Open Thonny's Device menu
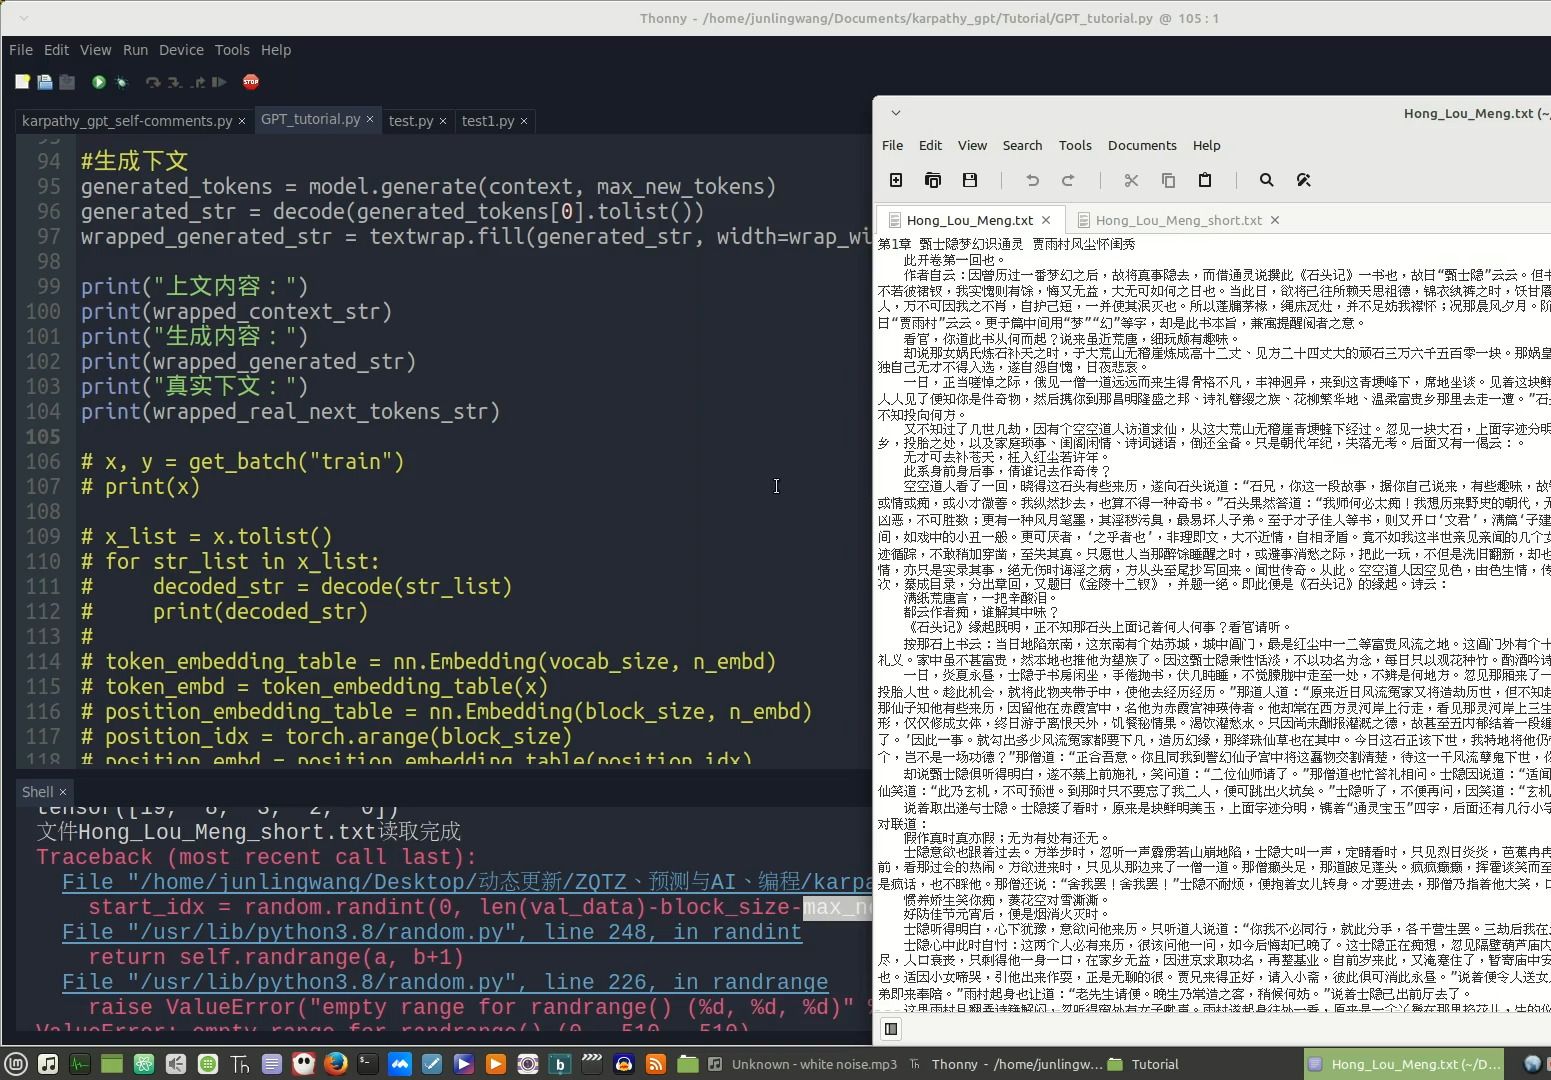This screenshot has width=1551, height=1080. (x=181, y=50)
